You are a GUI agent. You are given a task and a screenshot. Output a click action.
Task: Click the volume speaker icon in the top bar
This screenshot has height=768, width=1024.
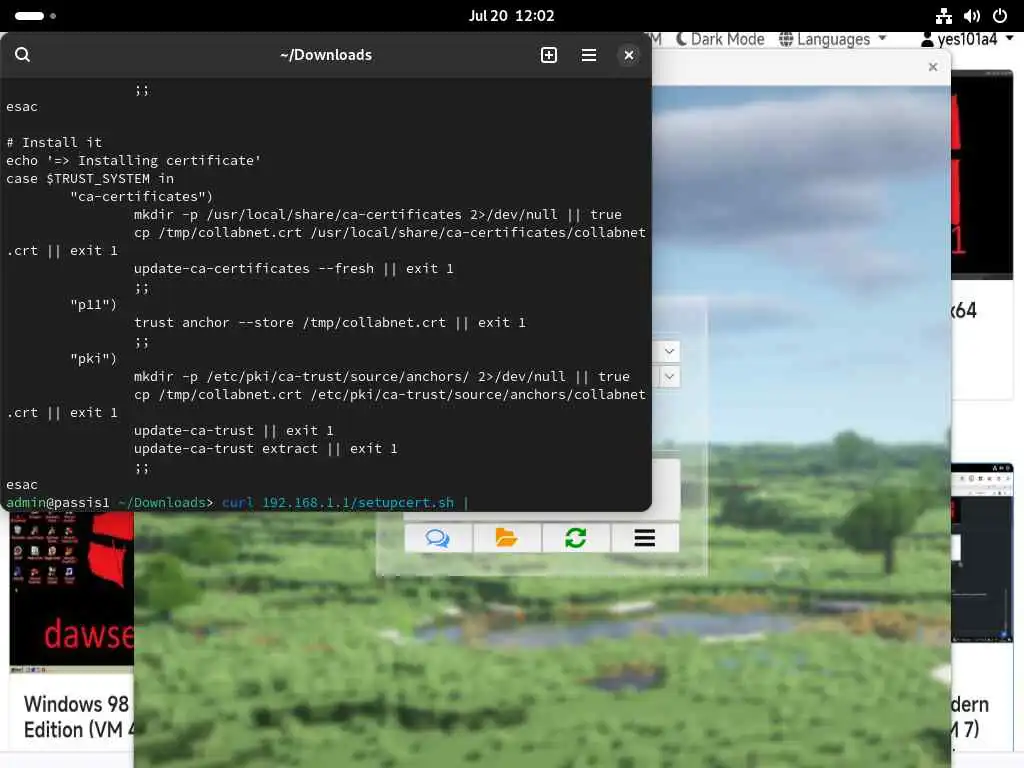tap(972, 16)
